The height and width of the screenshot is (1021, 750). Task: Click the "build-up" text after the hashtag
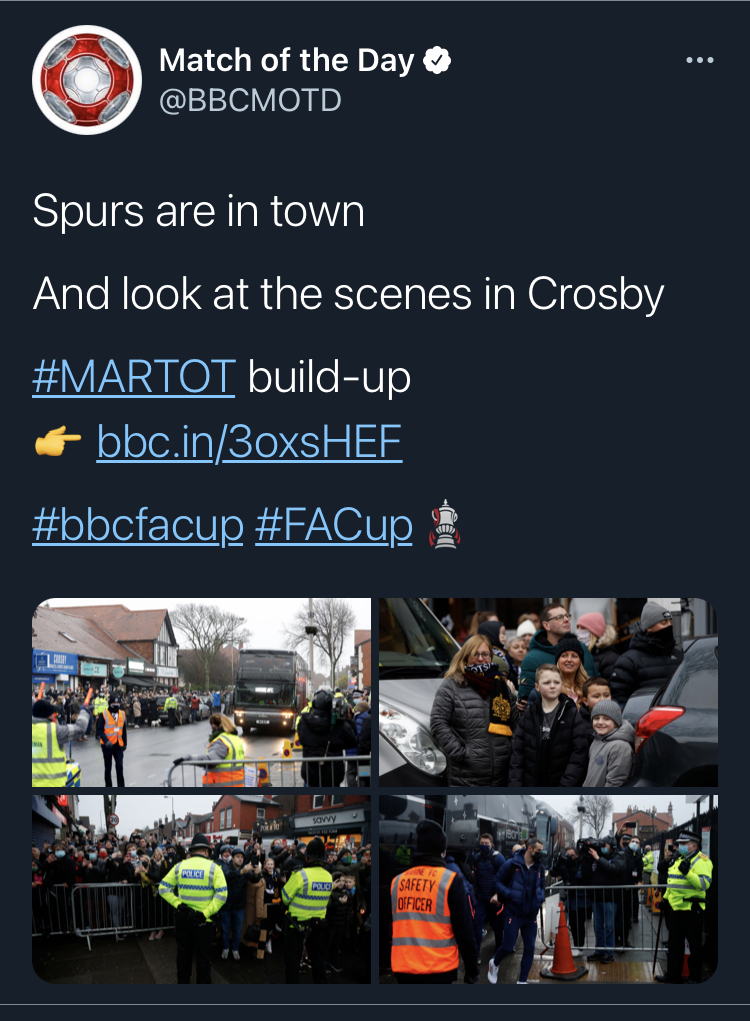coord(329,378)
